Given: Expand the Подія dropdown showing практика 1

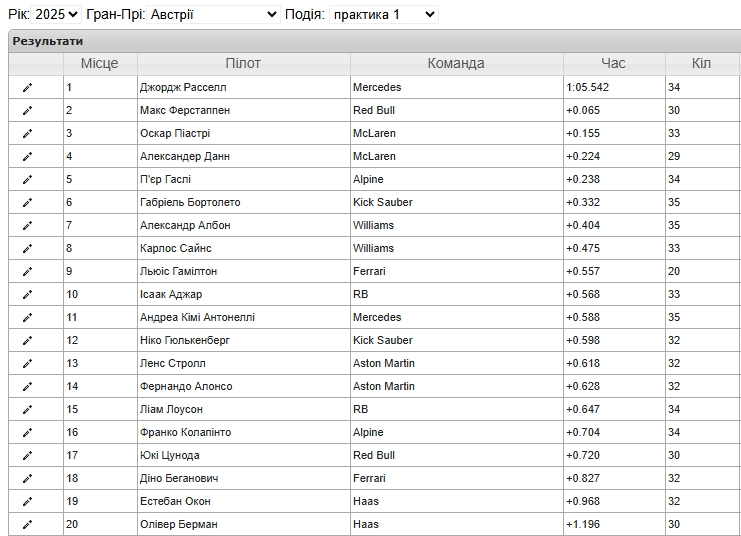Looking at the screenshot, I should tap(384, 15).
